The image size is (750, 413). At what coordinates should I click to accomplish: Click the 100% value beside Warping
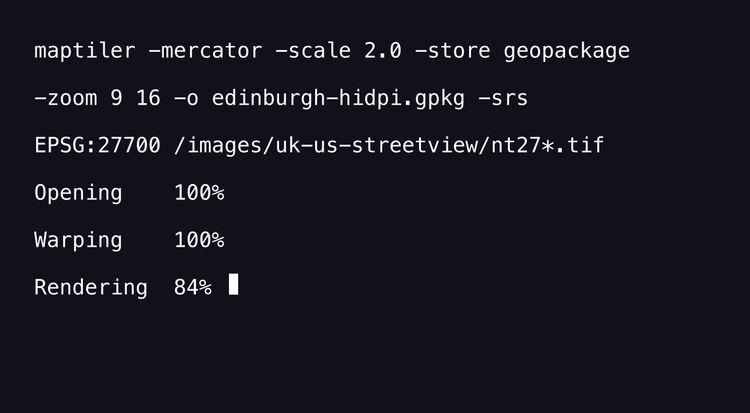coord(199,241)
